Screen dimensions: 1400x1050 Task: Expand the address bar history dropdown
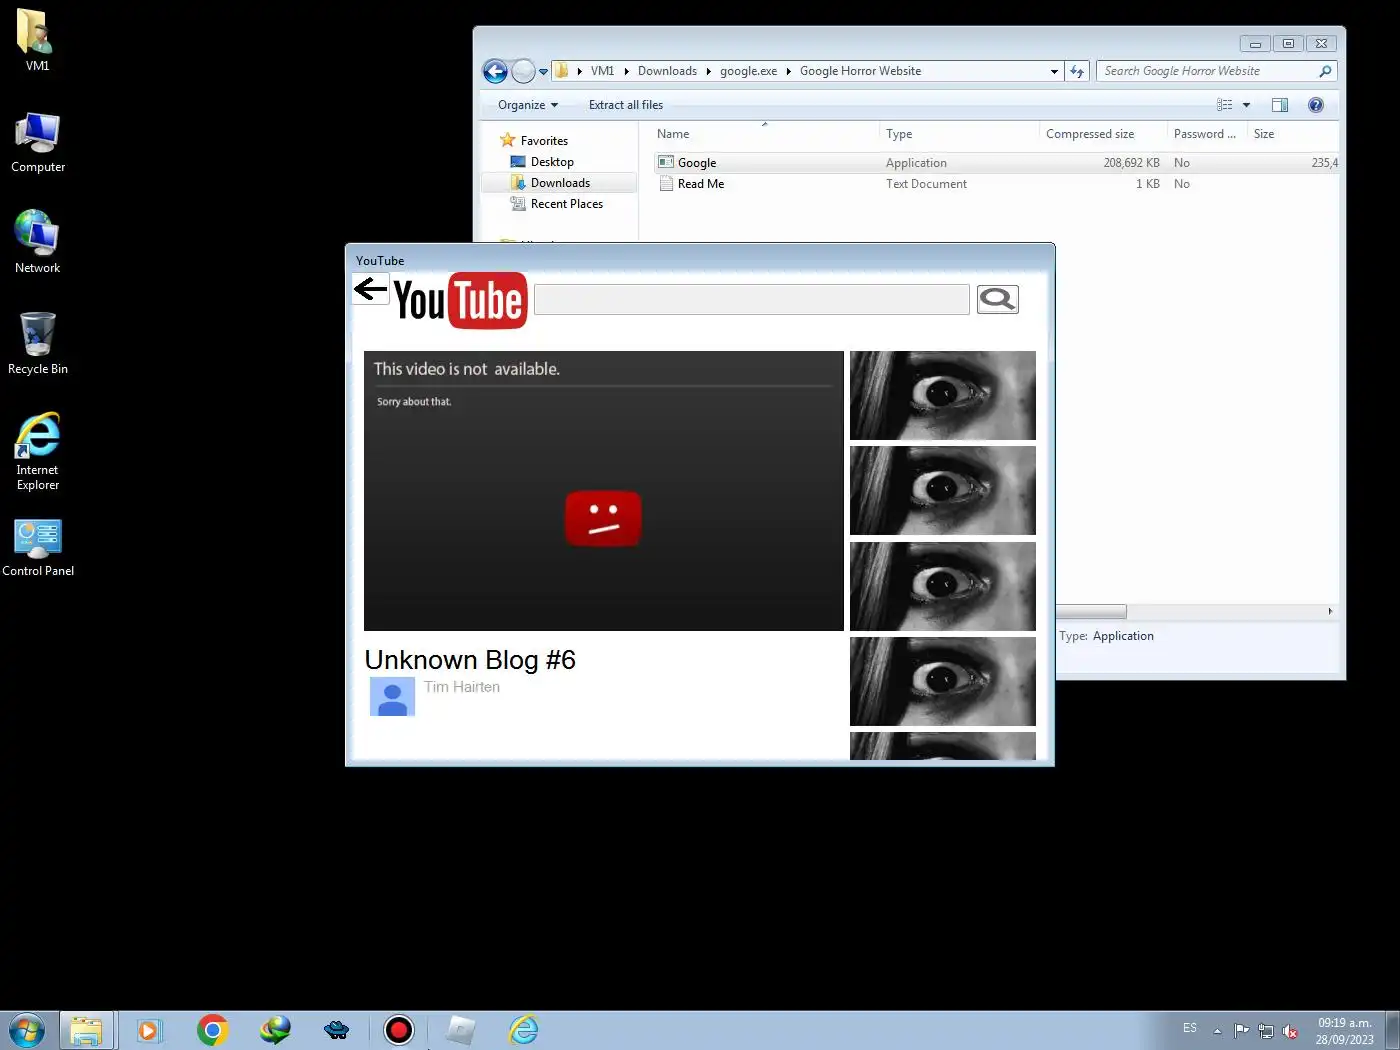[1054, 71]
